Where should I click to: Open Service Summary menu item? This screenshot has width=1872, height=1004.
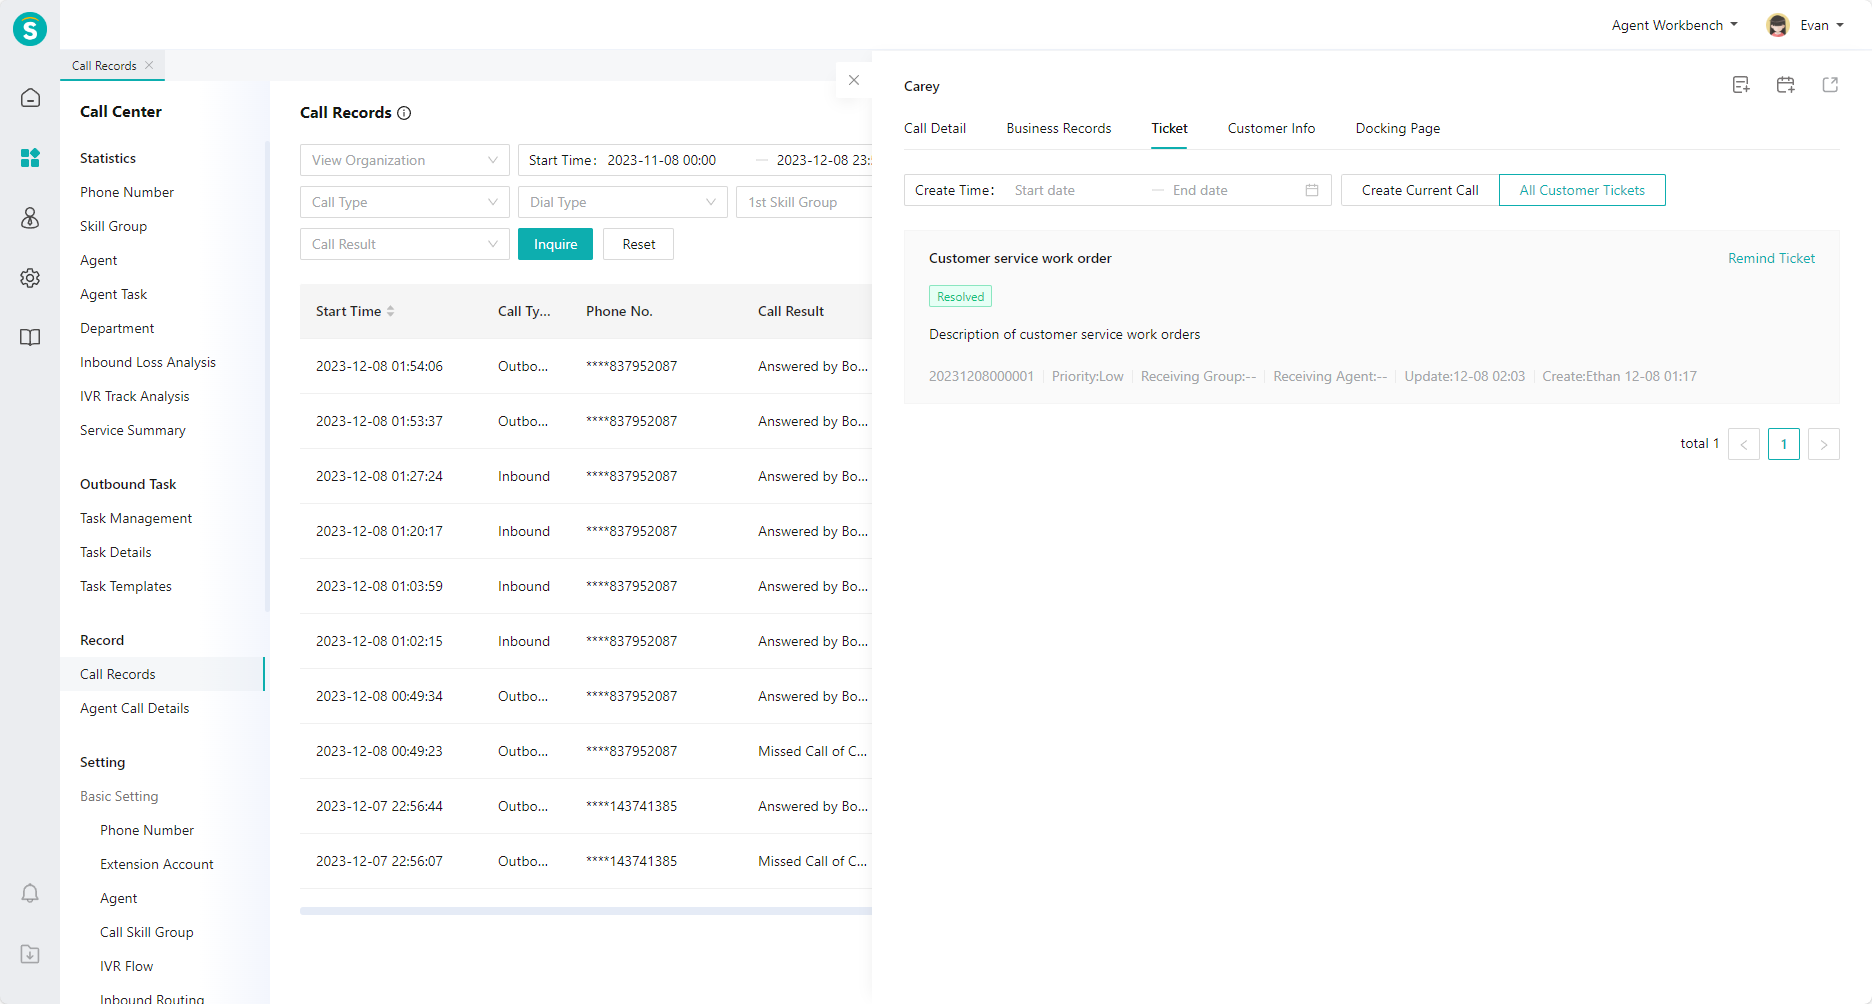[133, 430]
